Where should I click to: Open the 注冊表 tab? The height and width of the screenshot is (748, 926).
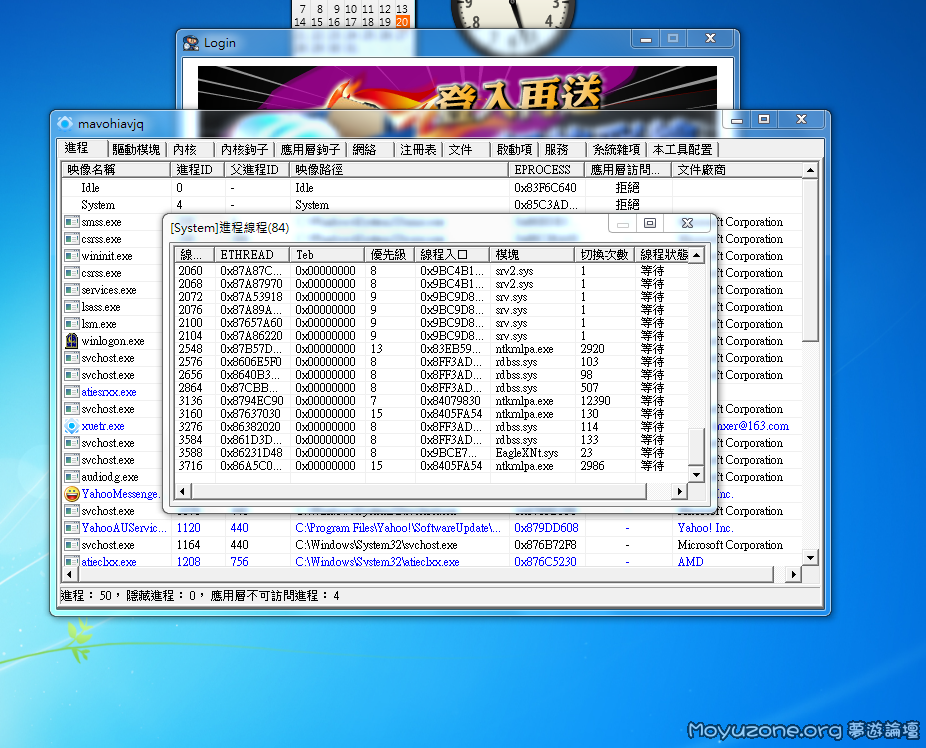tap(418, 149)
